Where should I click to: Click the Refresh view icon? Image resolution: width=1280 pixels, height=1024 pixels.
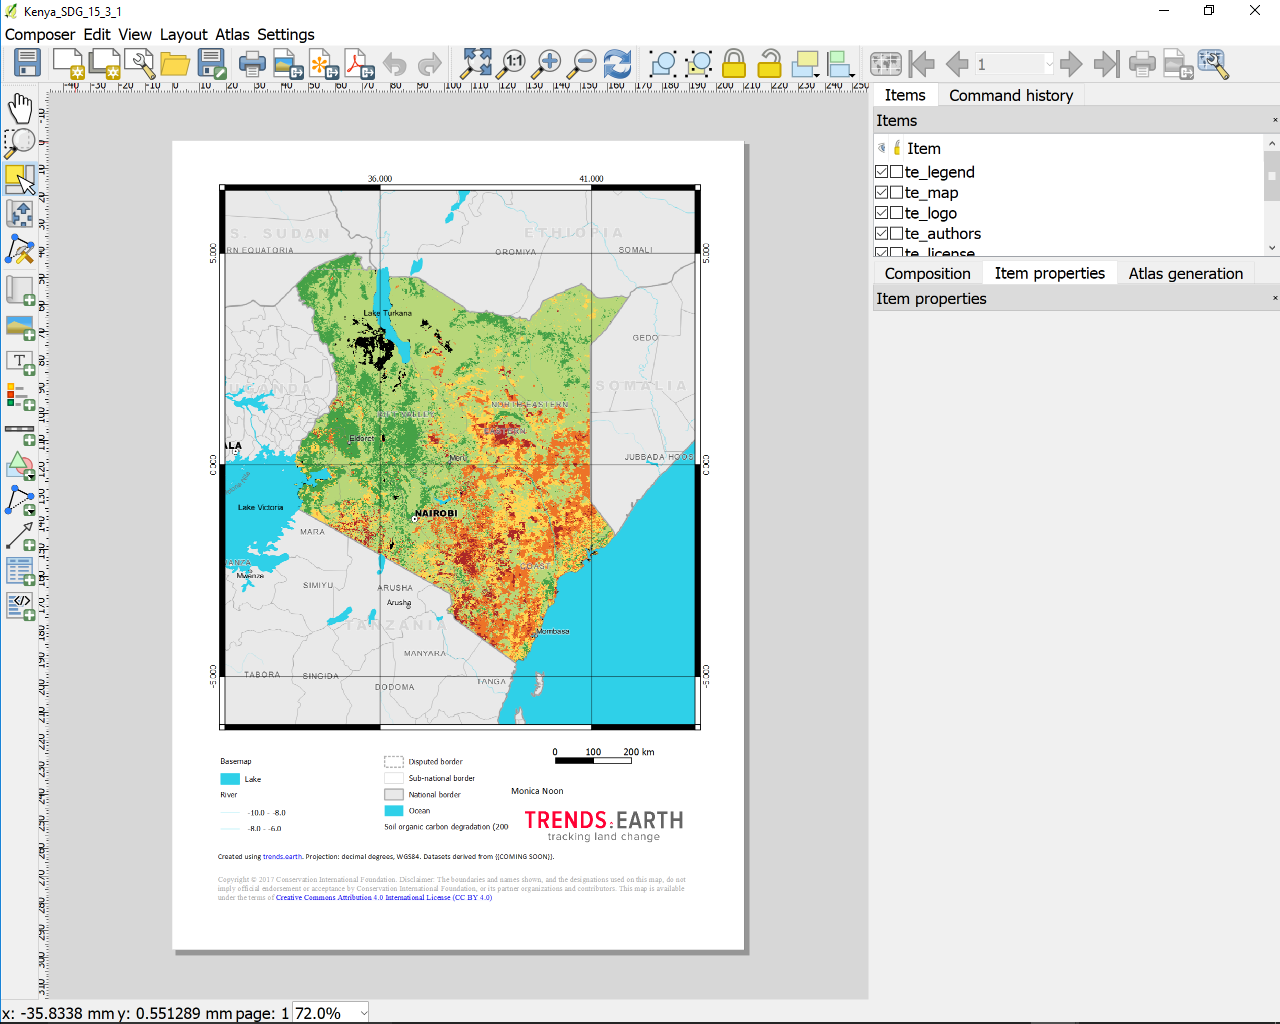tap(617, 64)
